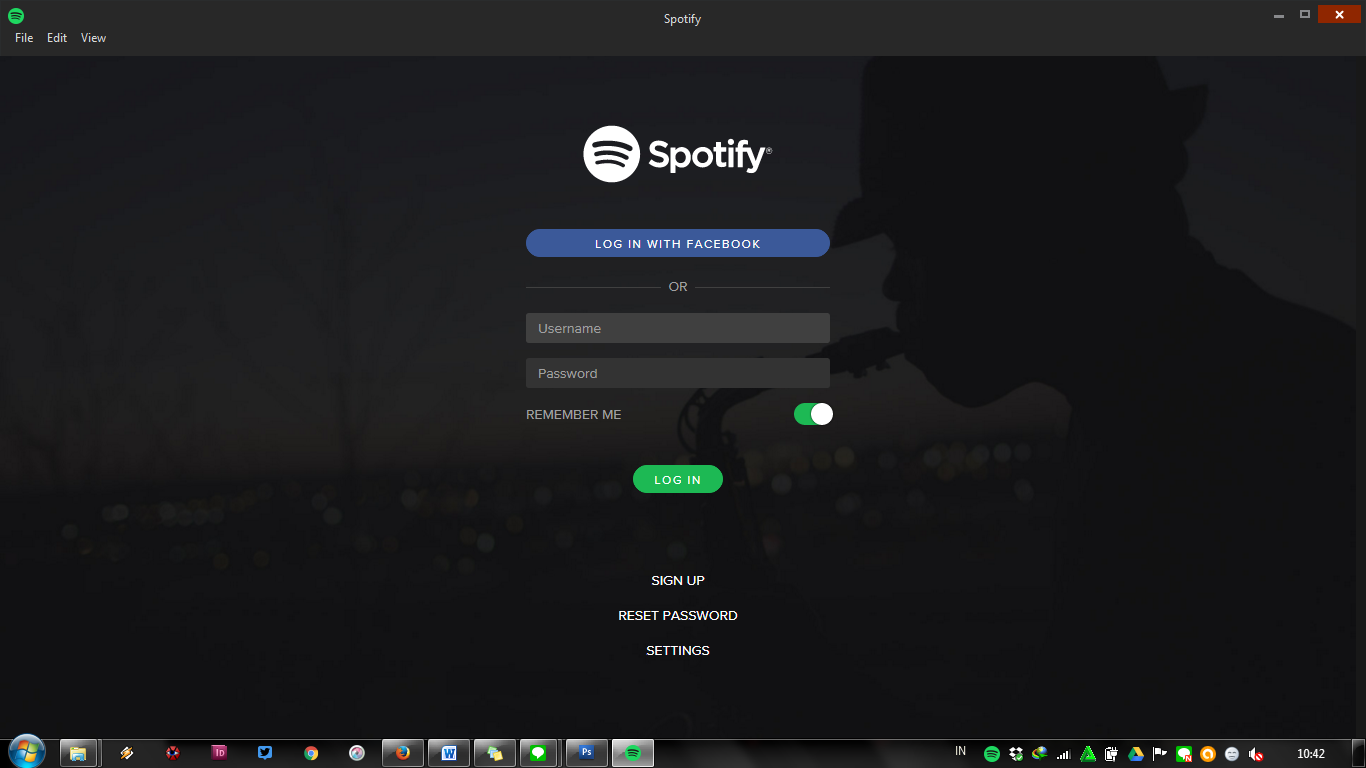Open the Settings link below Reset Password
The width and height of the screenshot is (1366, 768).
pos(678,650)
